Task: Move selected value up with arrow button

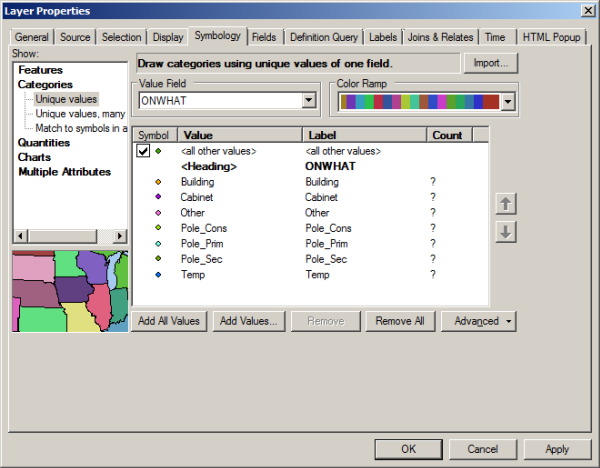Action: coord(507,204)
